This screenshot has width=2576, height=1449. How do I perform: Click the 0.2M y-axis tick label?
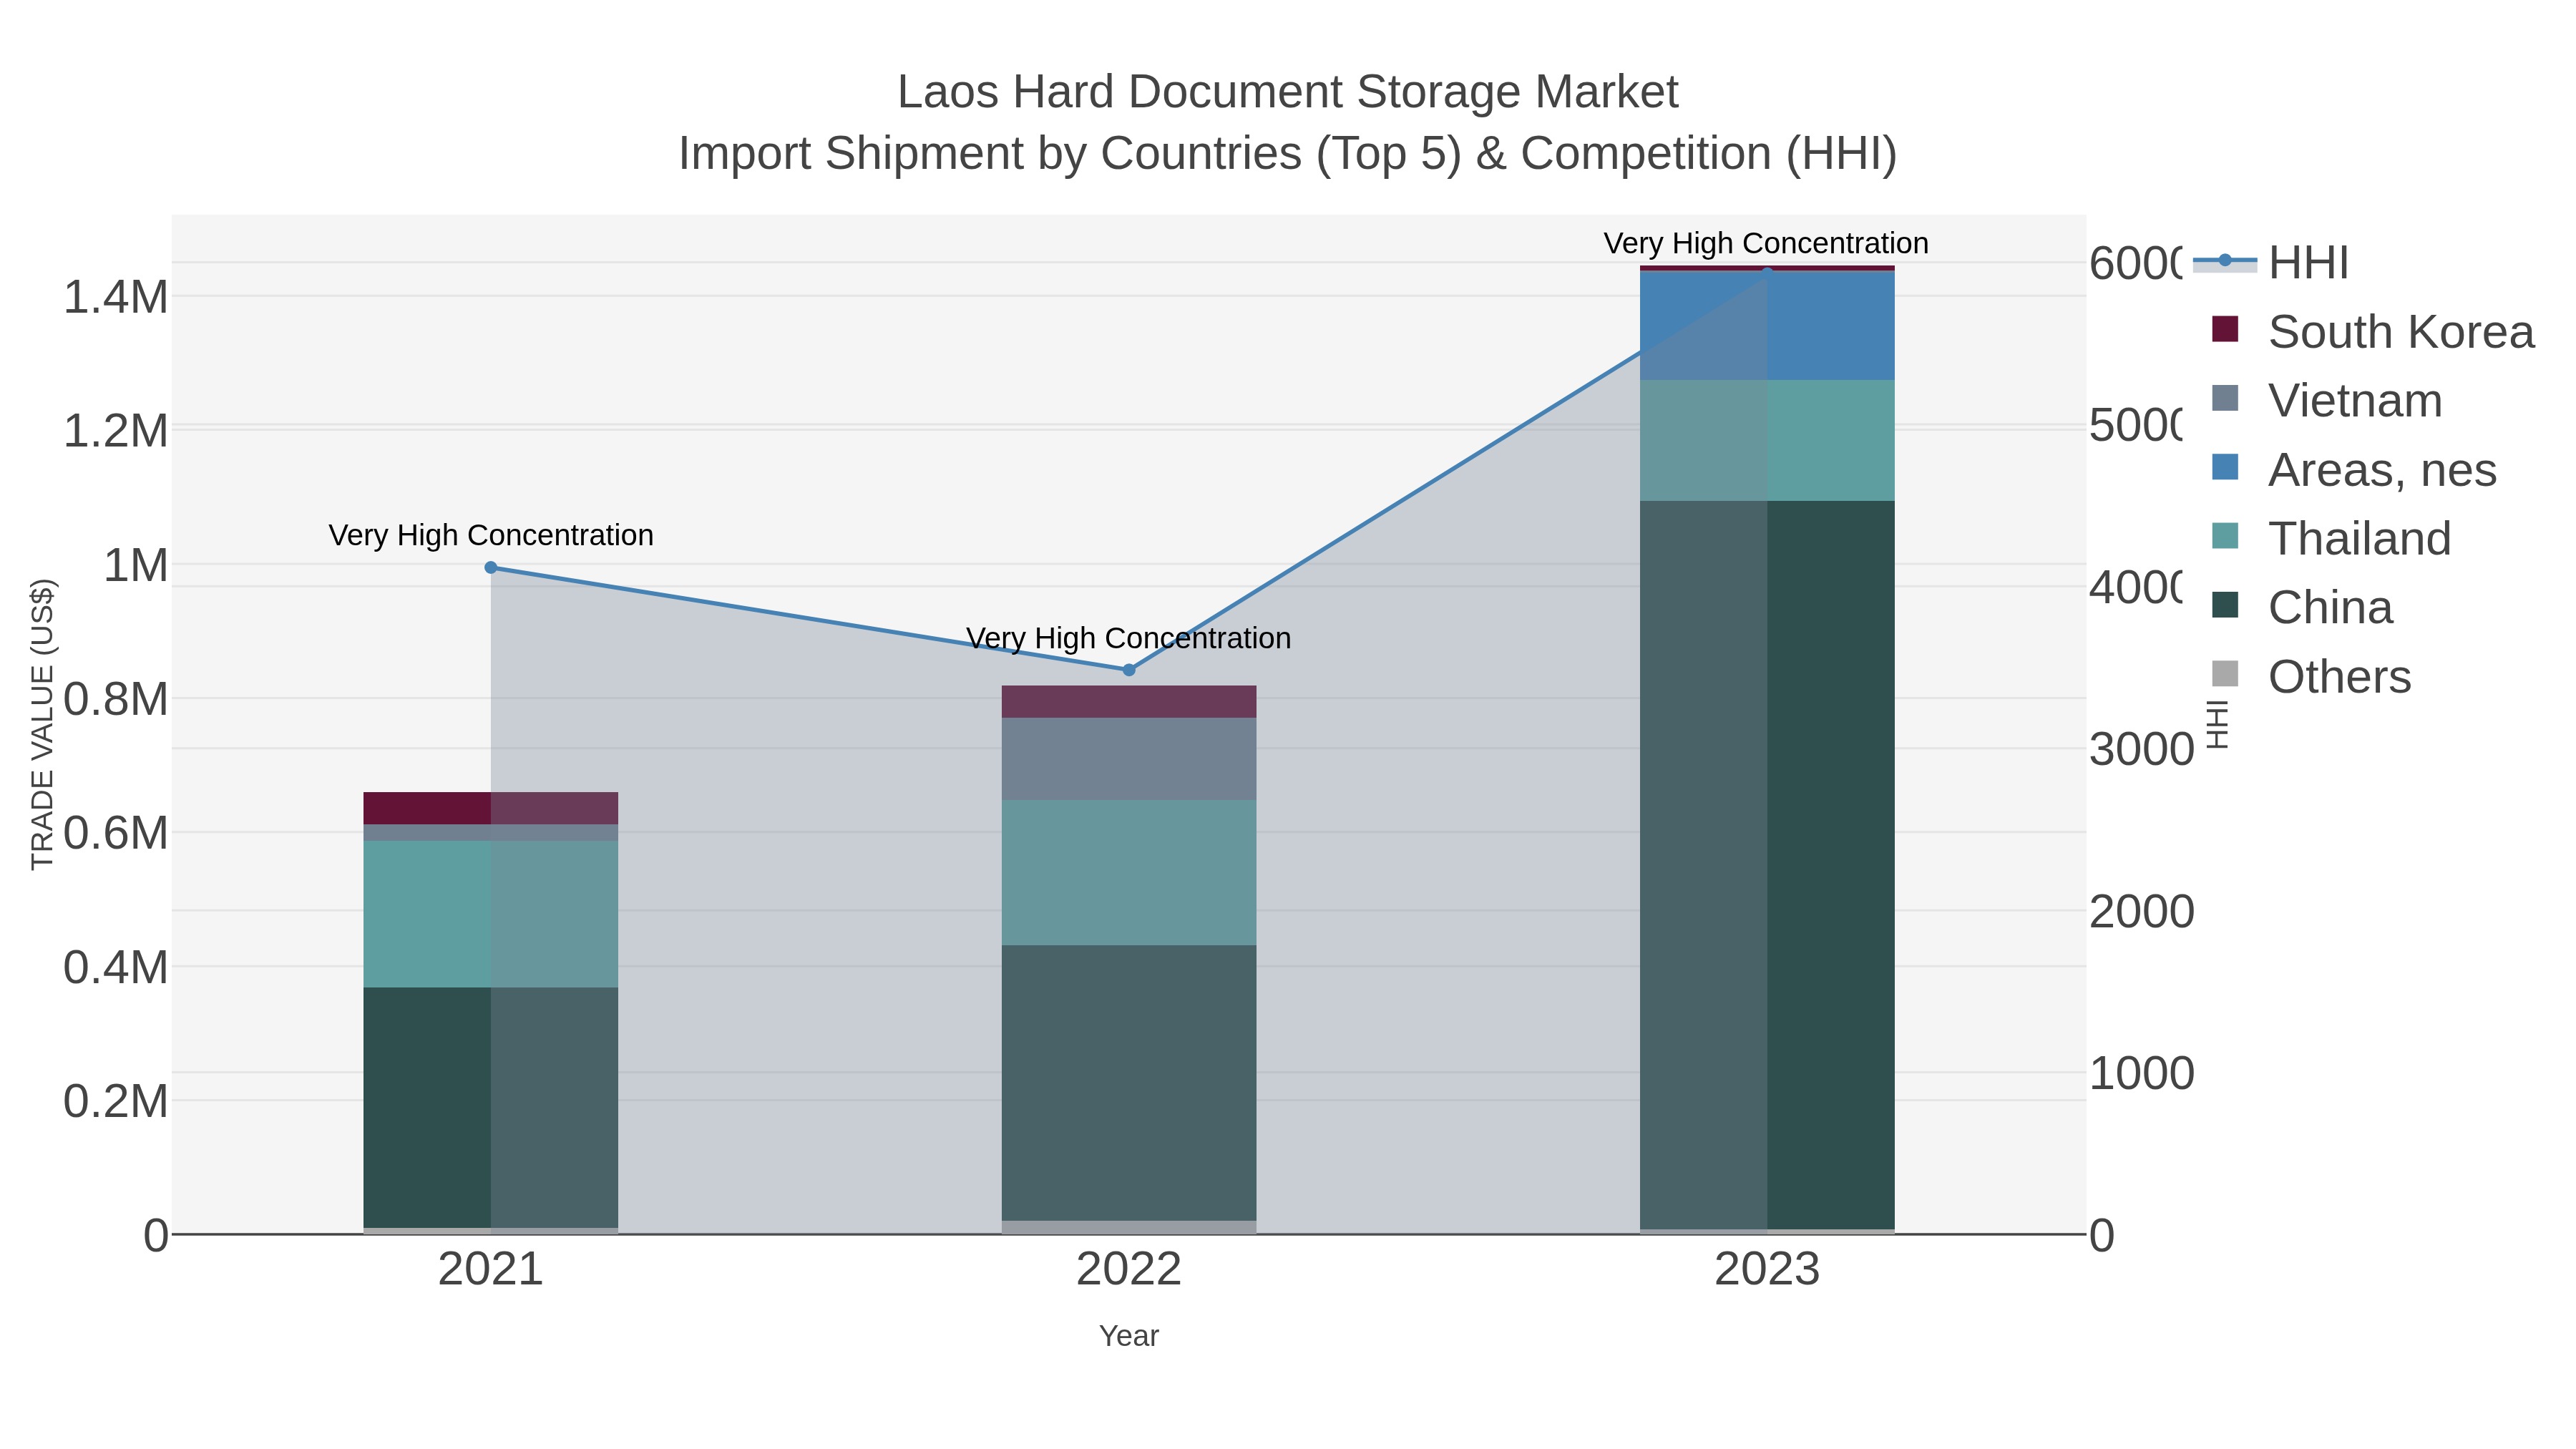coord(116,1101)
